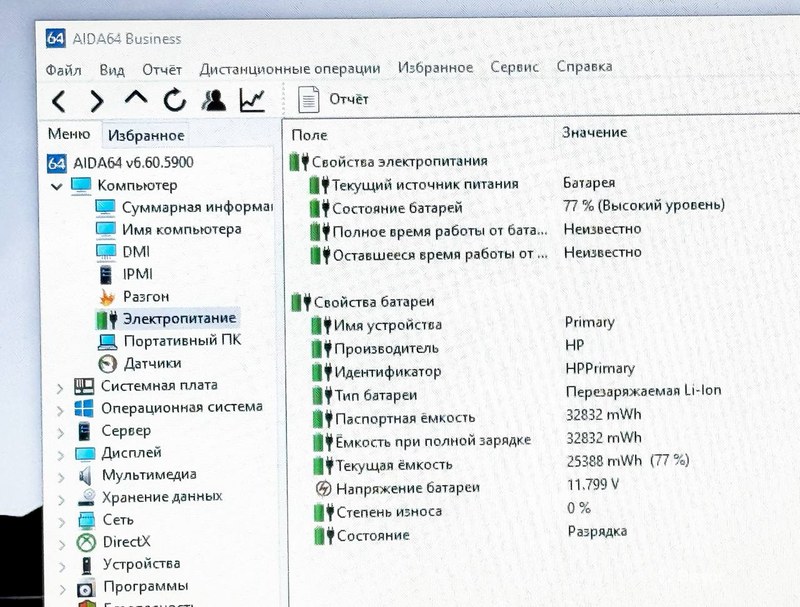The width and height of the screenshot is (800, 607).
Task: Click the Мультимедиа speaker icon
Action: tap(85, 475)
